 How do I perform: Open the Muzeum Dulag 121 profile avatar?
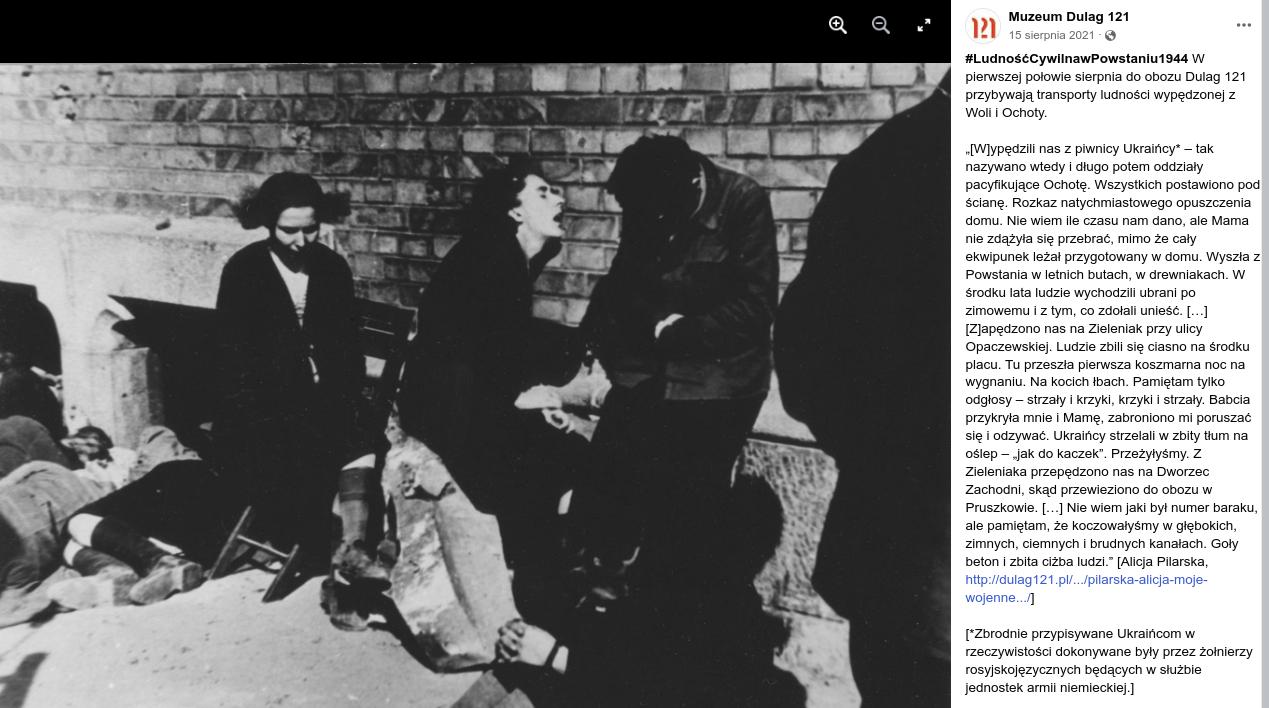983,26
